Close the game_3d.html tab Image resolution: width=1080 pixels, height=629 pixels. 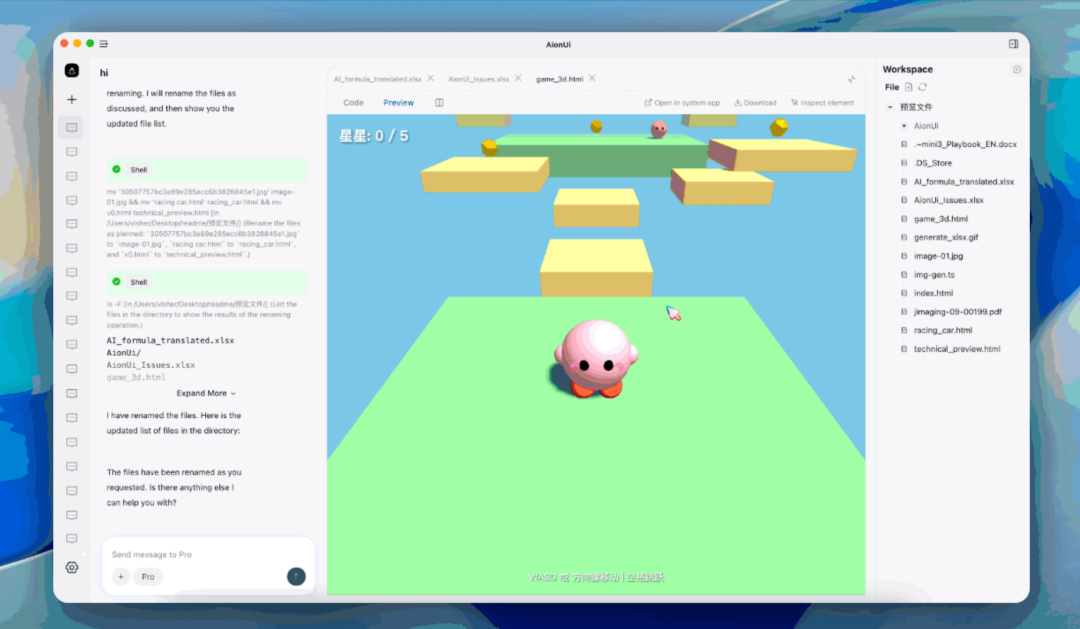pos(592,78)
